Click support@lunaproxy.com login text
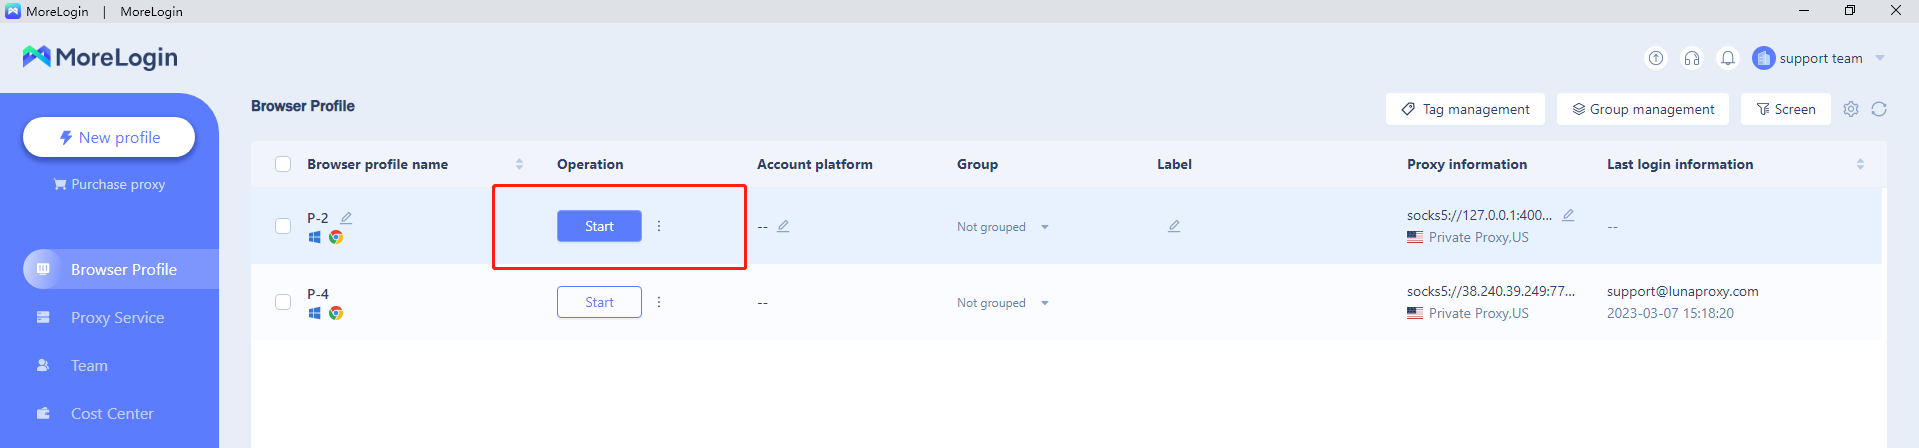 click(x=1683, y=291)
